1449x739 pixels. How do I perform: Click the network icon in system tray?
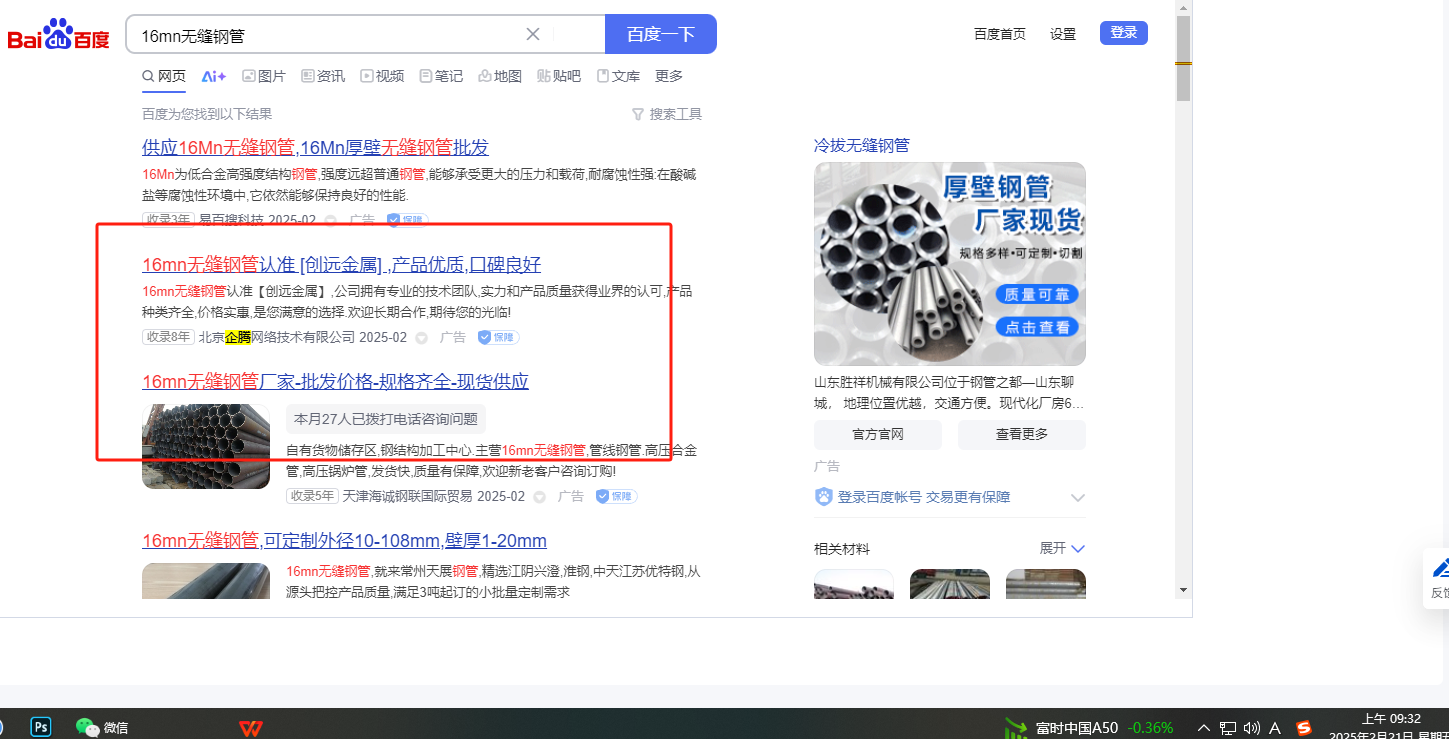point(1228,727)
